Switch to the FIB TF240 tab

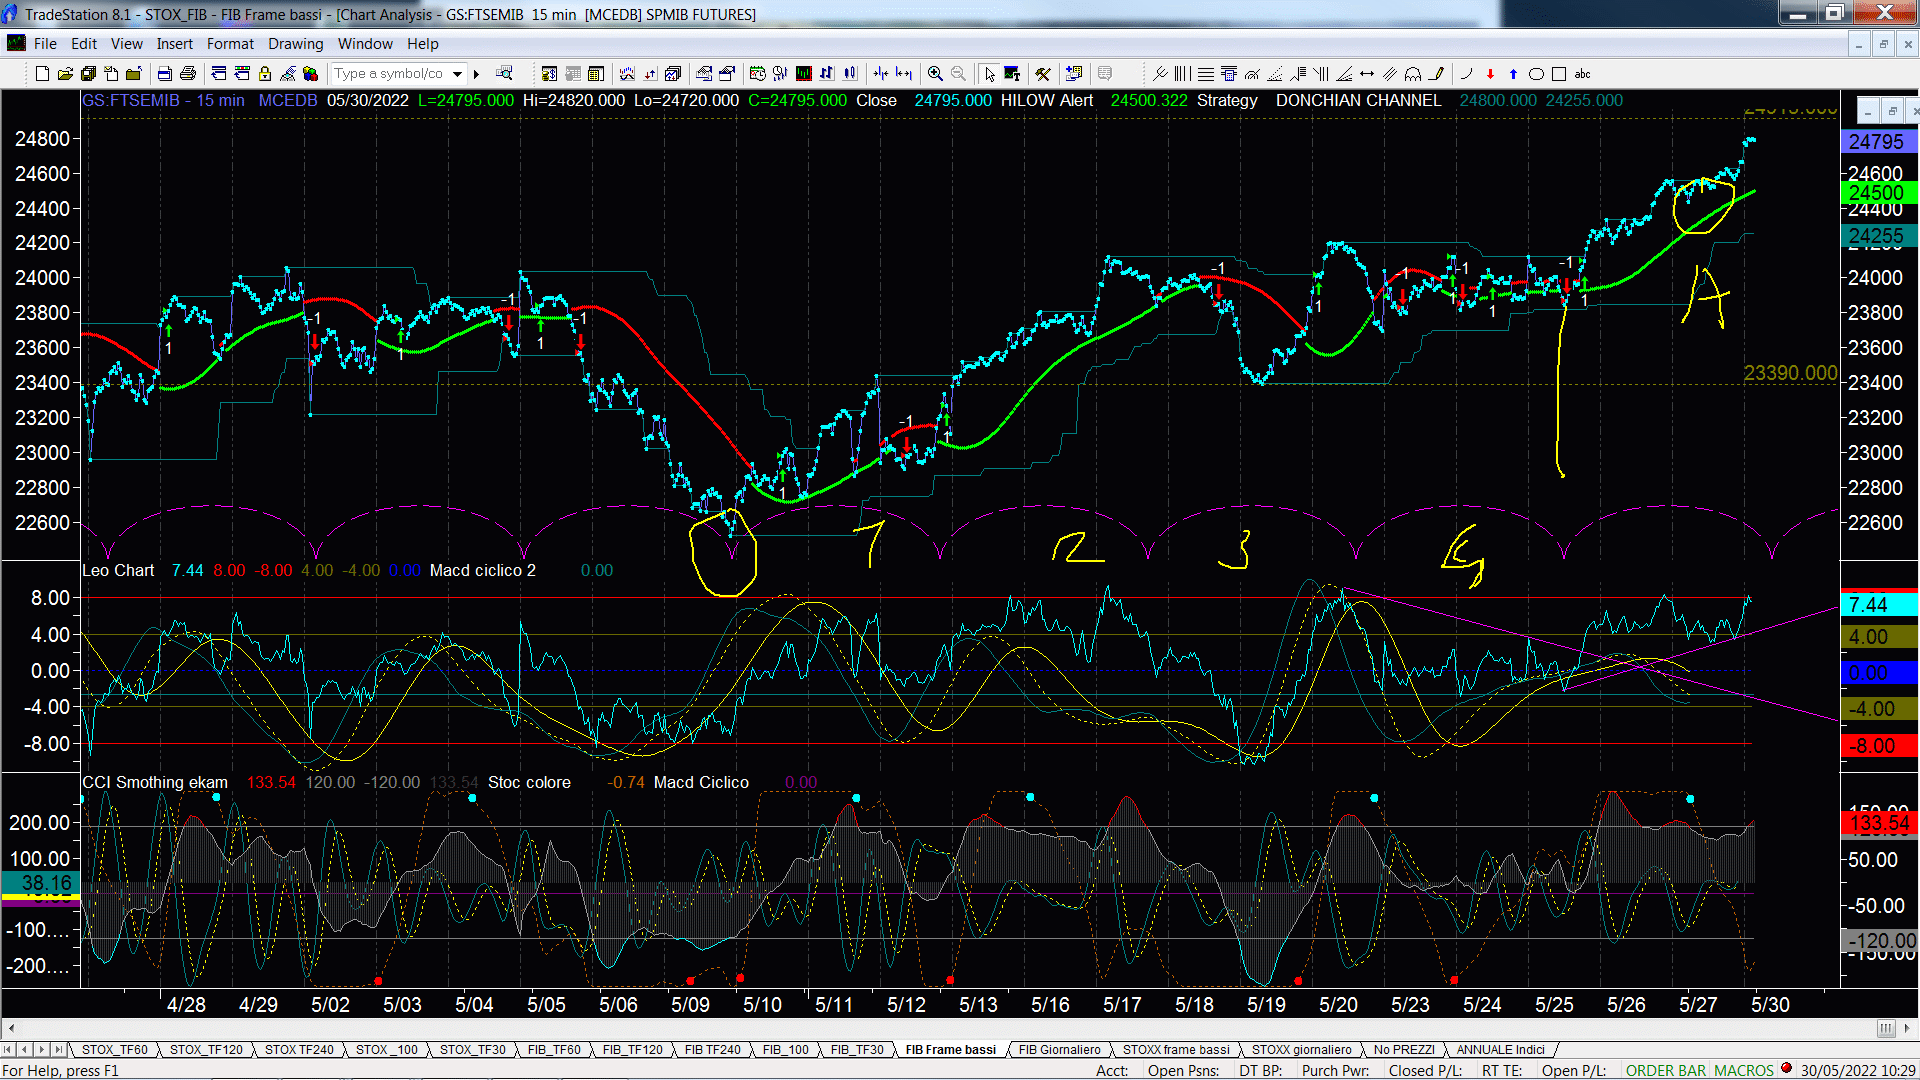tap(713, 1050)
